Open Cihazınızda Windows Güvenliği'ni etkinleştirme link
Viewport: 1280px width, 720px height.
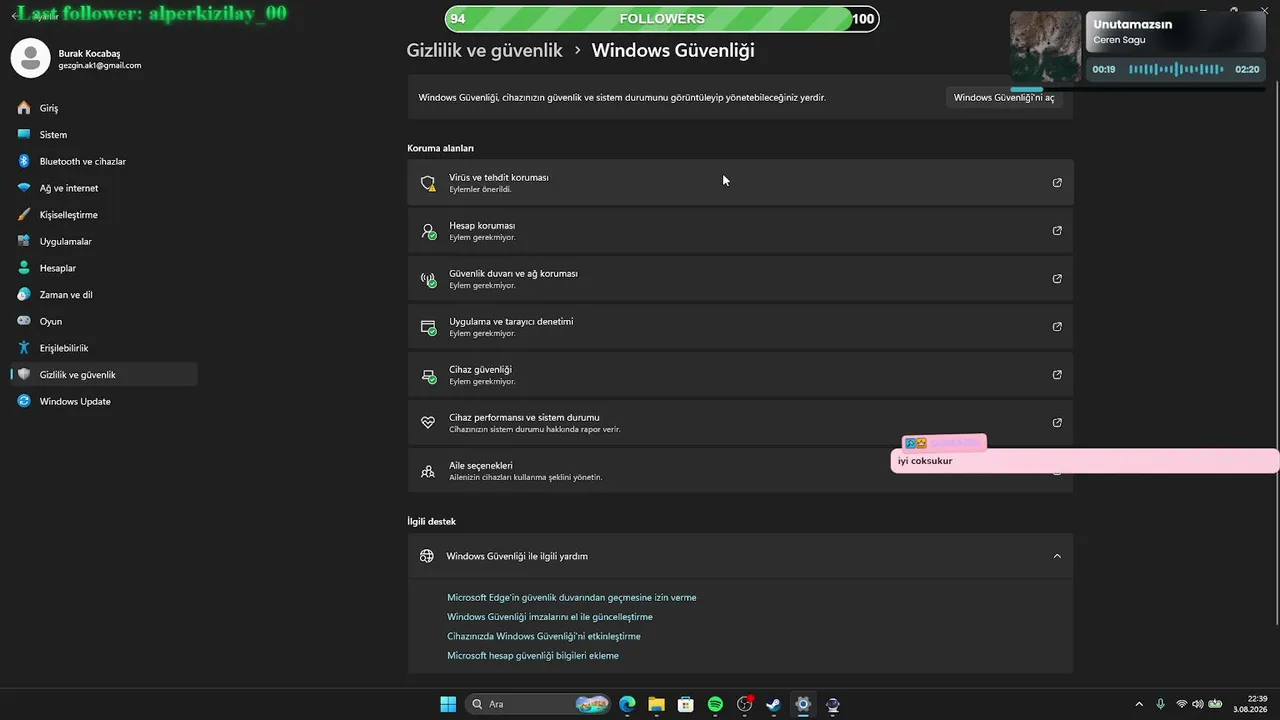coord(544,636)
